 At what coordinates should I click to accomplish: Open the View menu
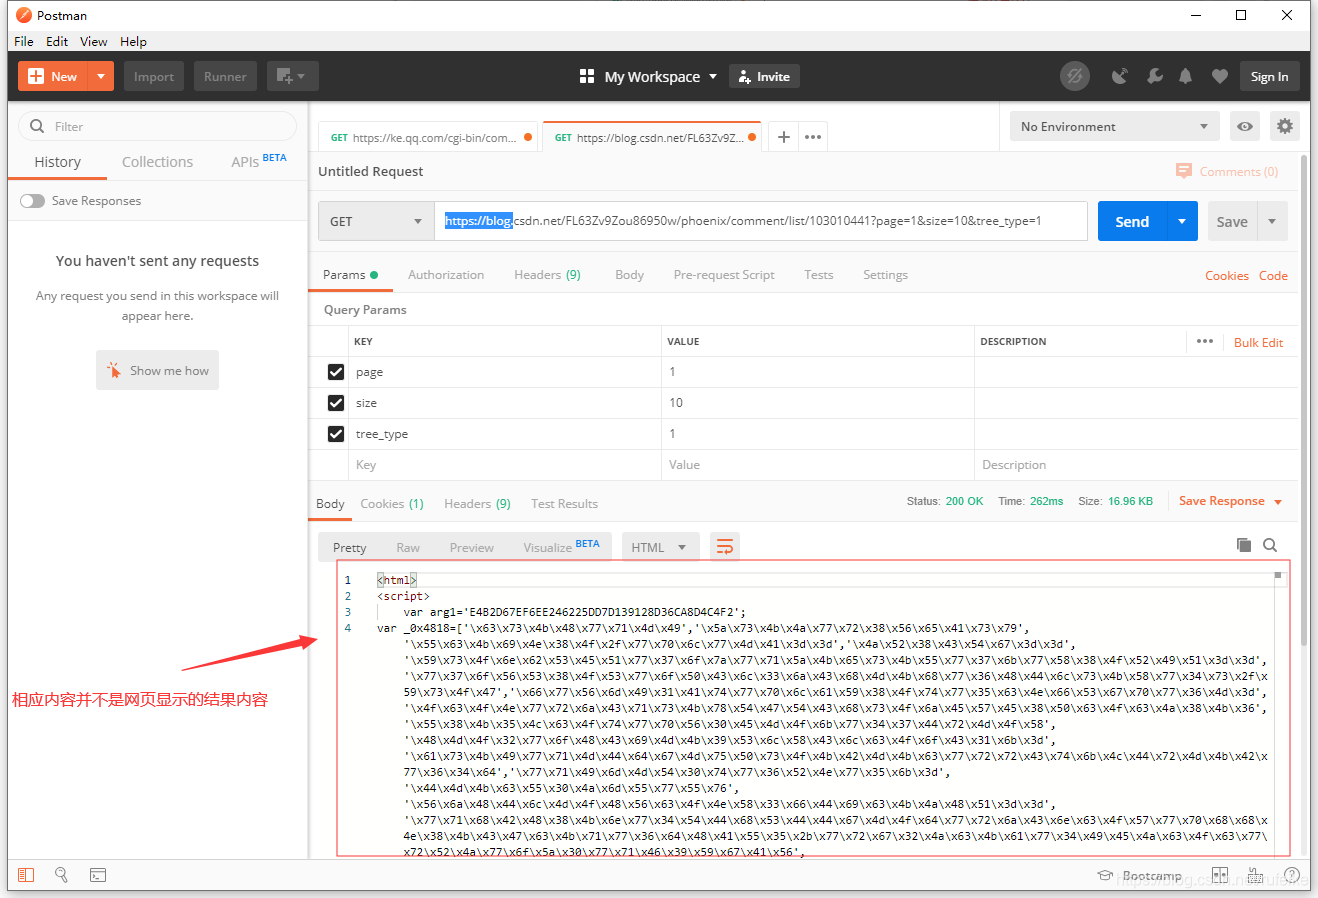pos(94,41)
